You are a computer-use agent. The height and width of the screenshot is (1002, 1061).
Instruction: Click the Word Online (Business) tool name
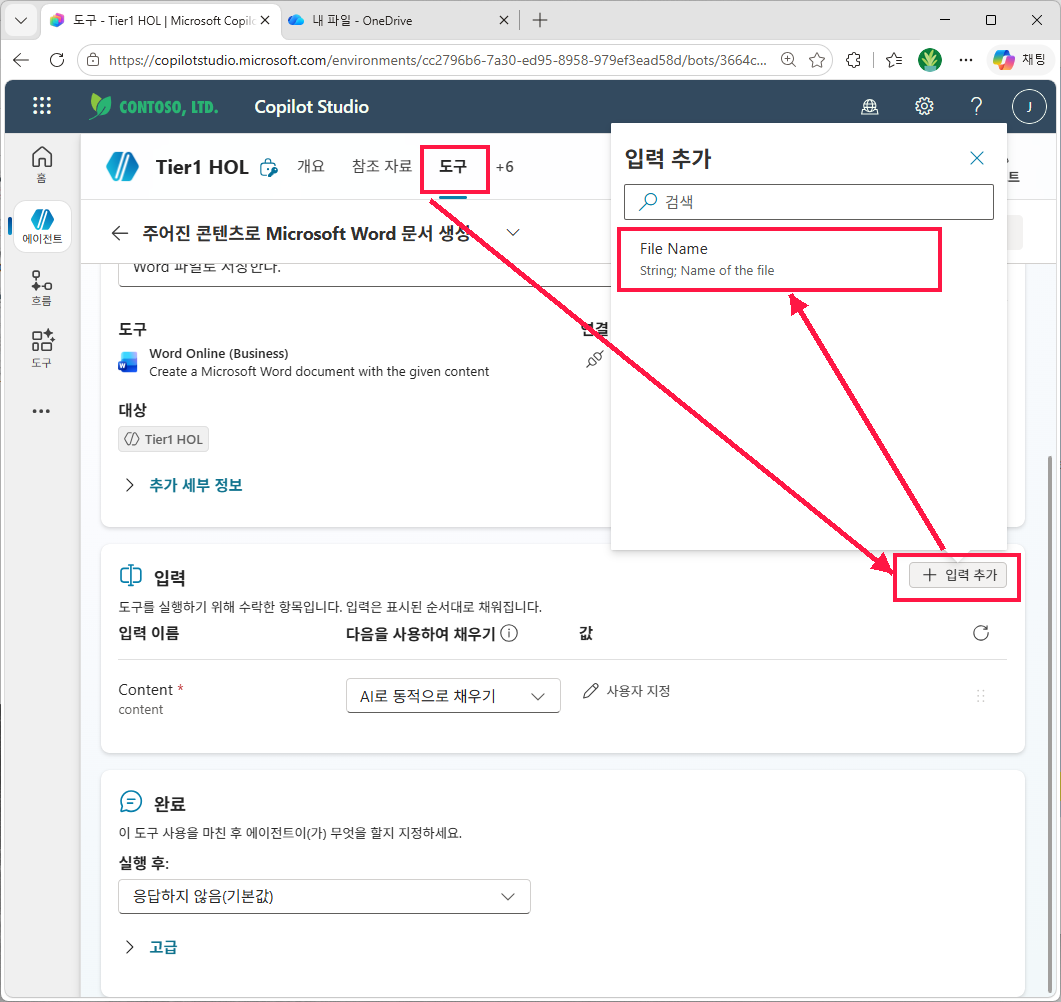pyautogui.click(x=219, y=353)
